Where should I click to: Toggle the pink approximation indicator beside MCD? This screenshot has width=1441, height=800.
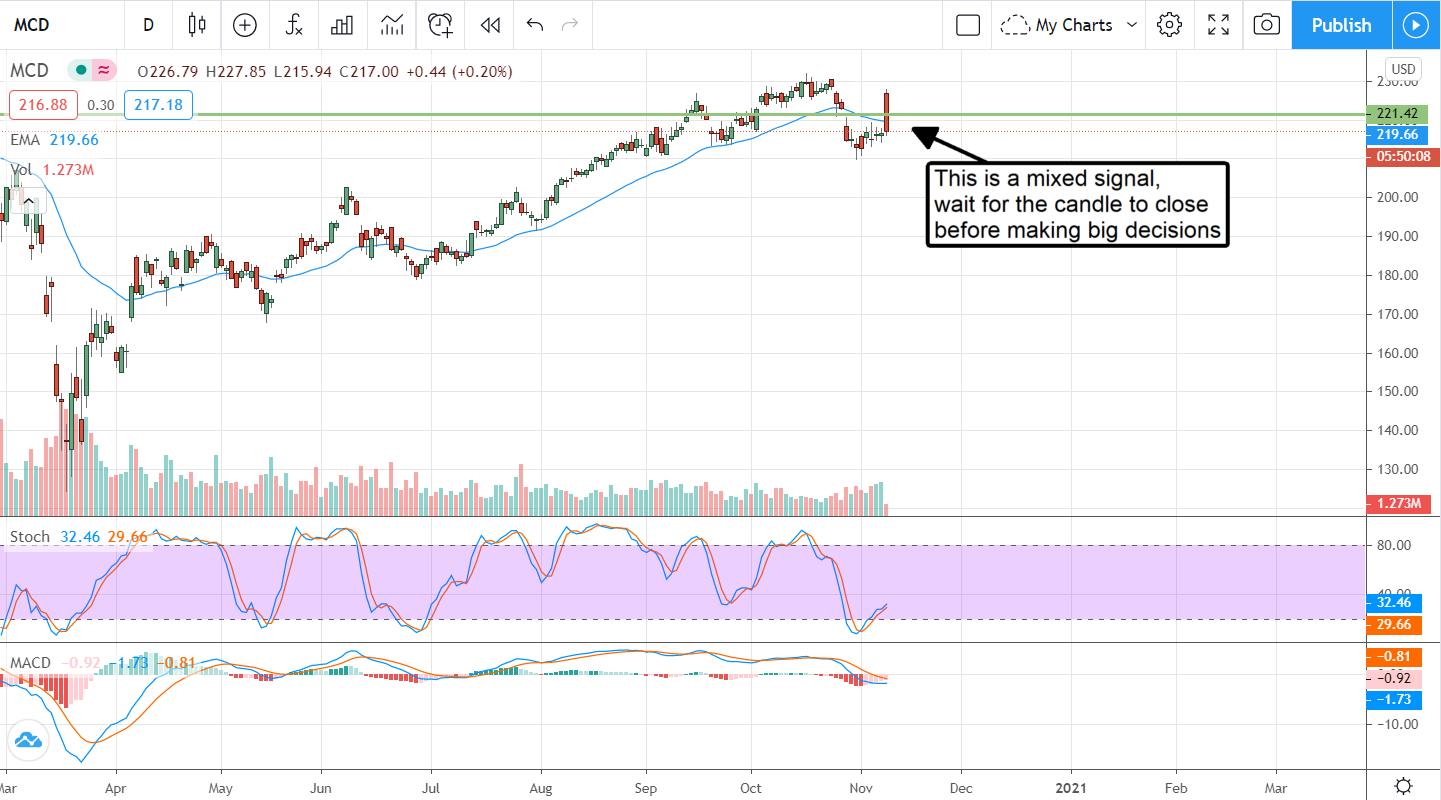coord(102,71)
